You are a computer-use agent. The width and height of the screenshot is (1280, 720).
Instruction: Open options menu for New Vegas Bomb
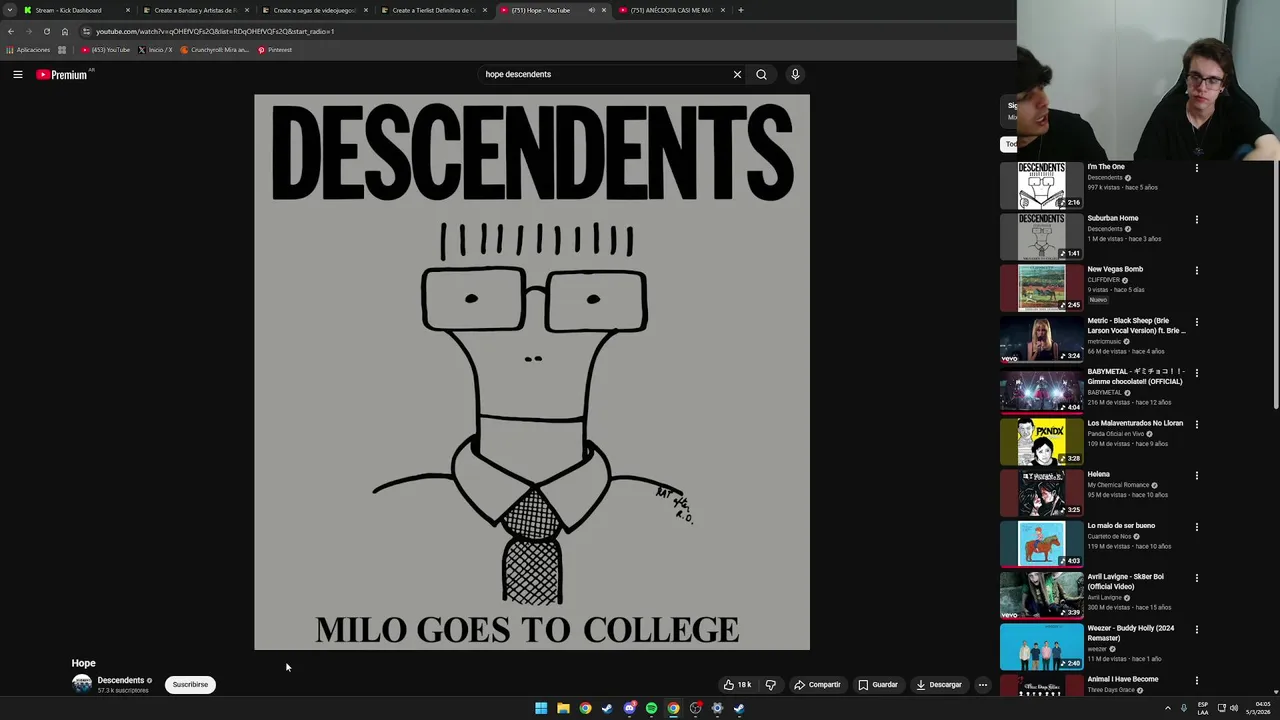(x=1196, y=270)
